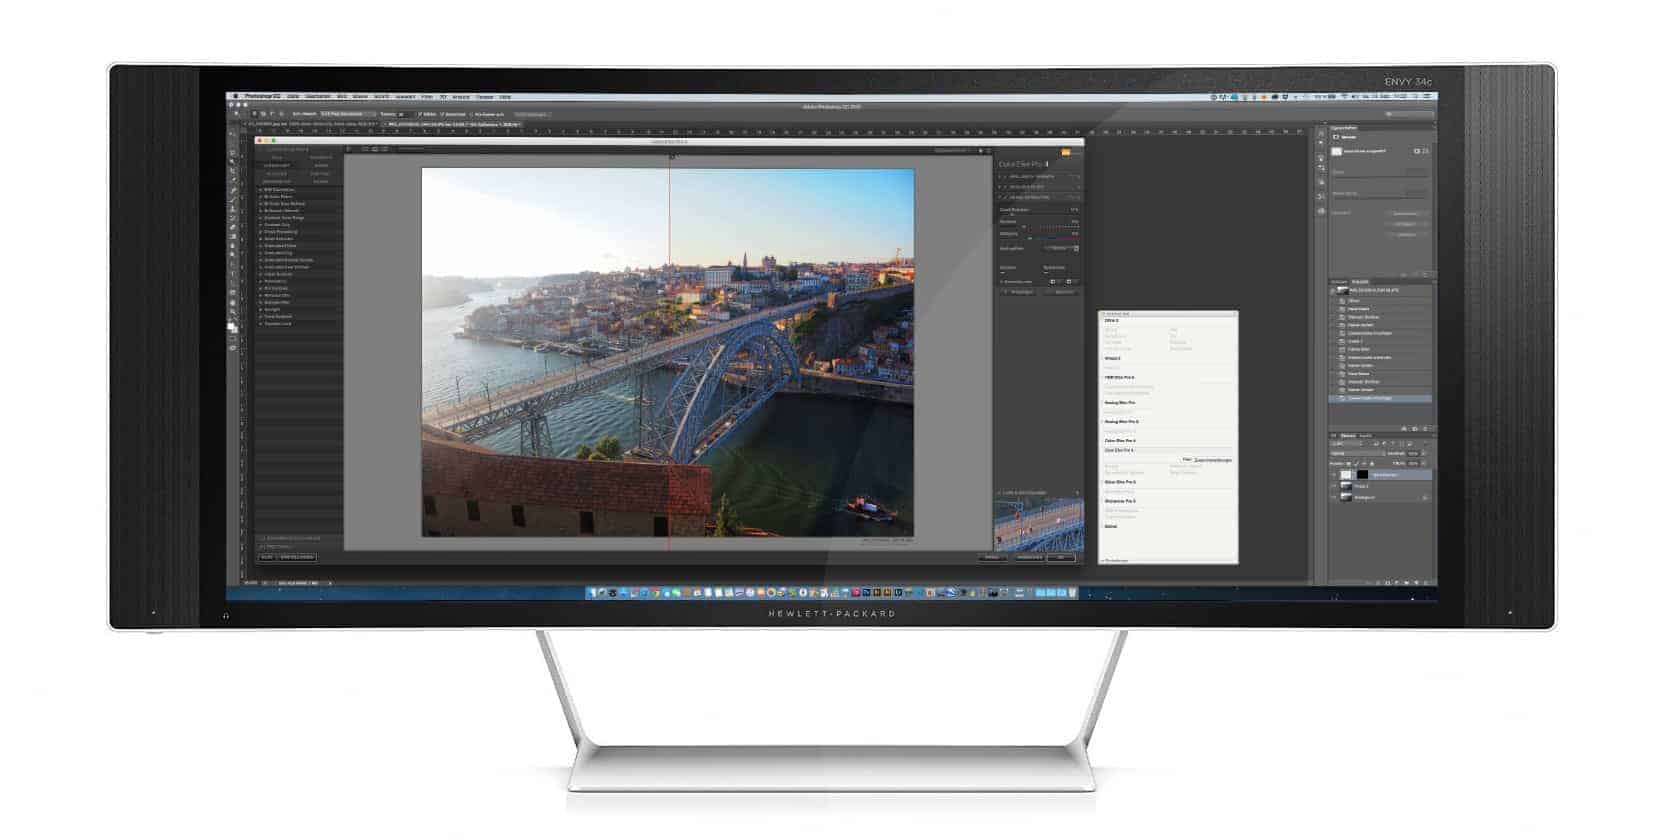The image size is (1660, 840).
Task: Click the OK button in Color Efex Pro
Action: pos(1062,557)
